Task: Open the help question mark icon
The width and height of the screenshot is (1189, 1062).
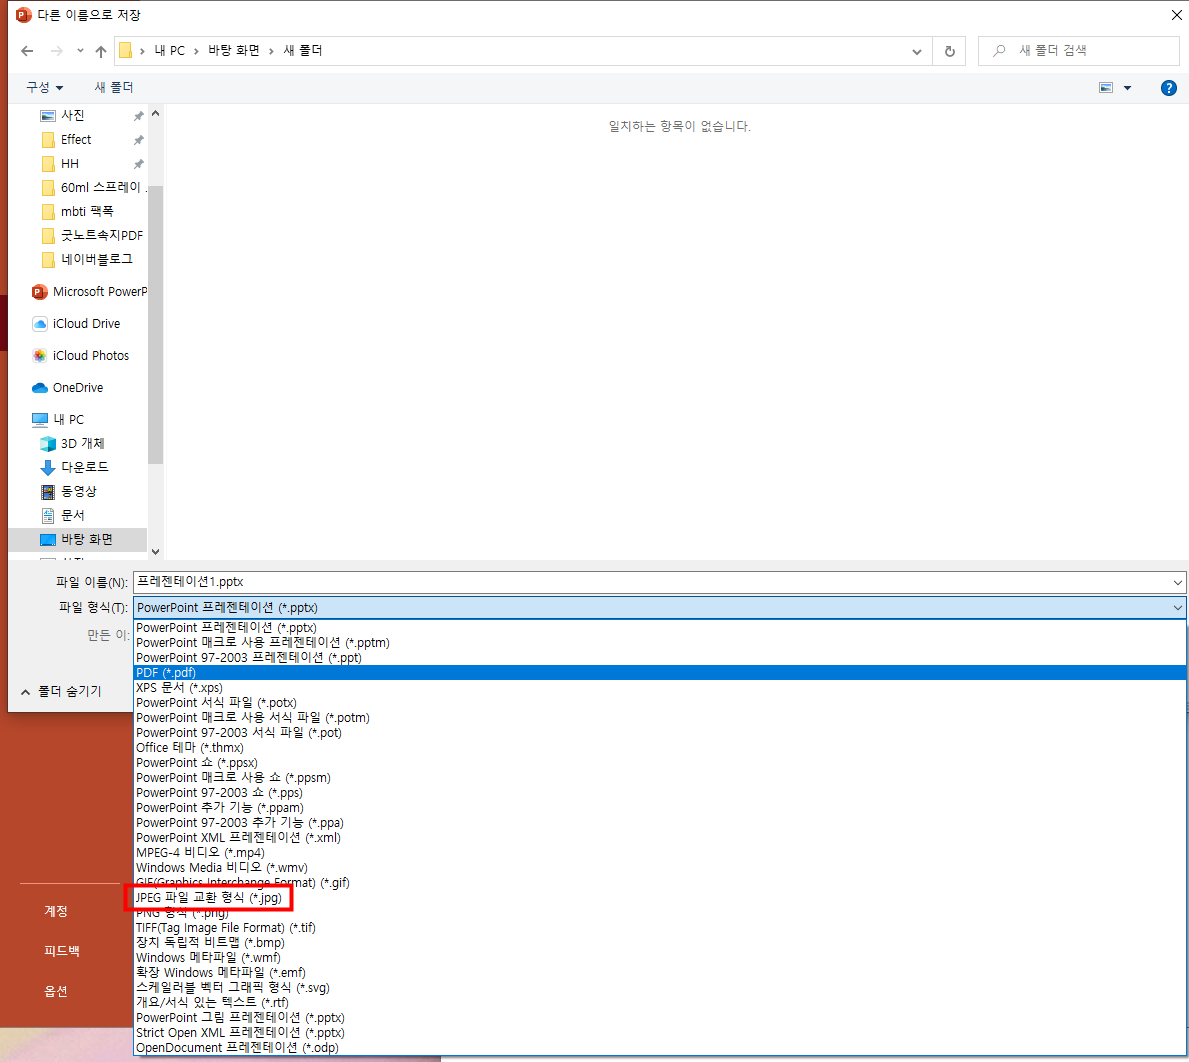Action: [1169, 88]
